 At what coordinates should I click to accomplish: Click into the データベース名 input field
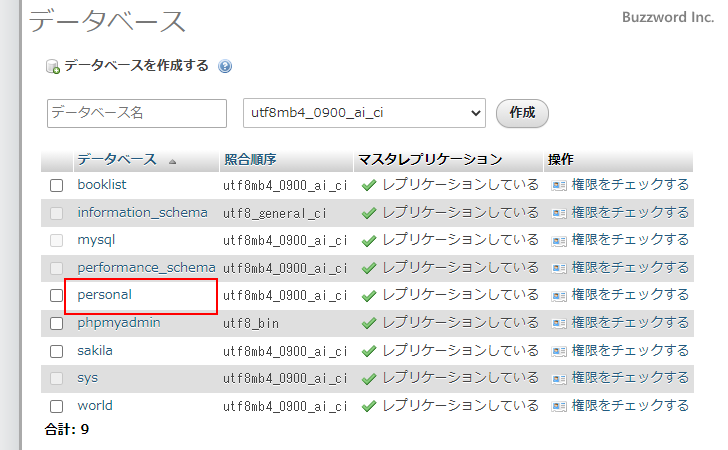(137, 113)
